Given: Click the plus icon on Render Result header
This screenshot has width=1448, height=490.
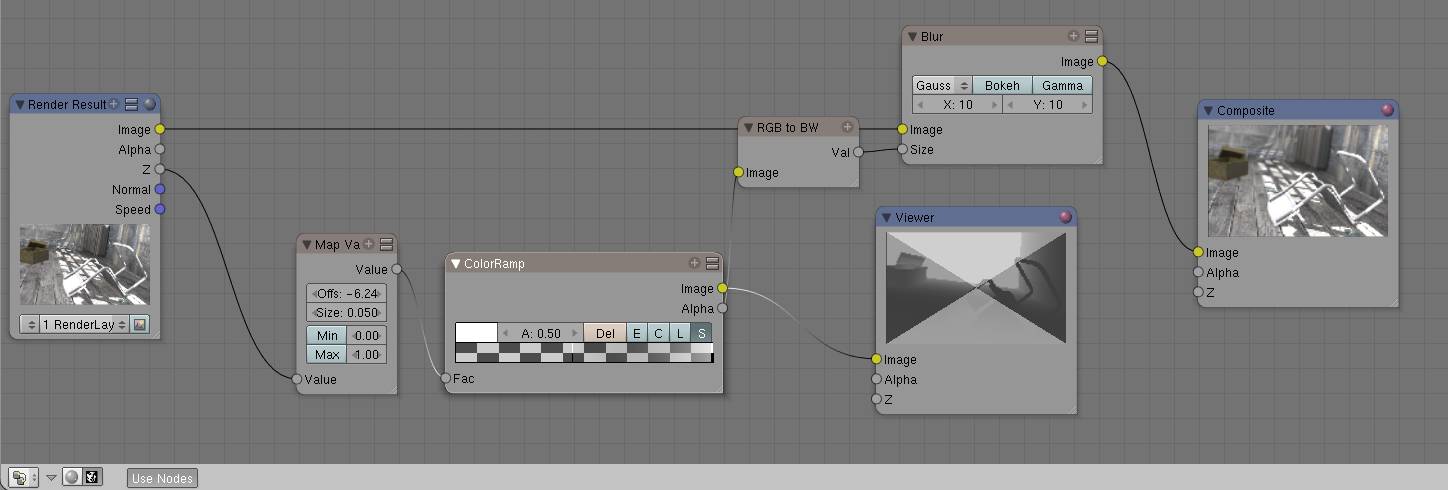Looking at the screenshot, I should click(x=114, y=104).
